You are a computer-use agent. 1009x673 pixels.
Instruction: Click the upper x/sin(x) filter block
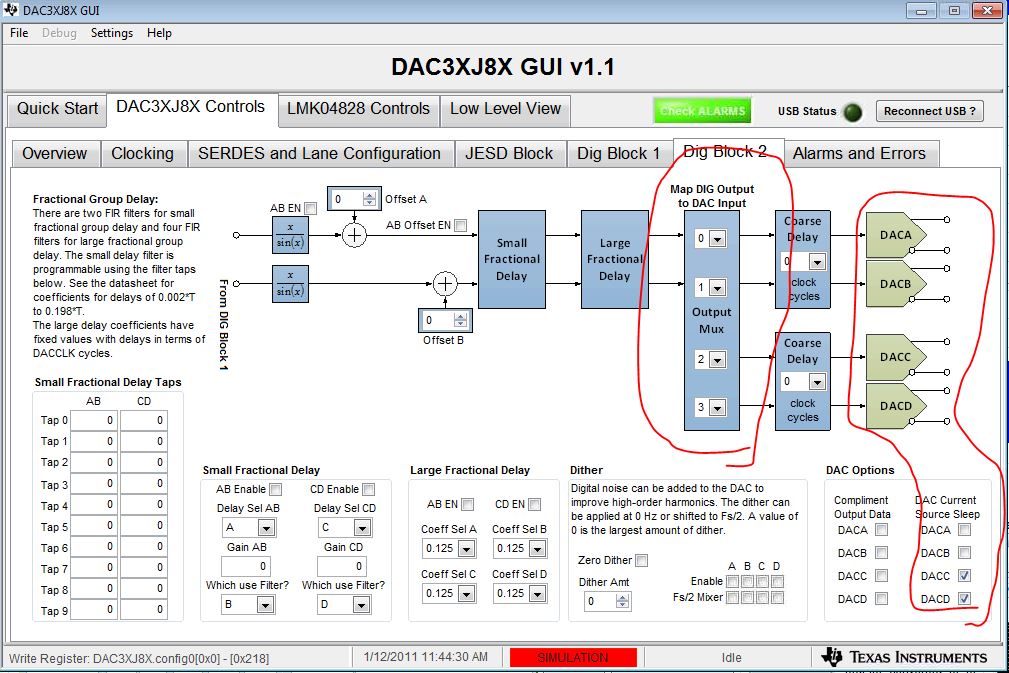click(x=290, y=235)
